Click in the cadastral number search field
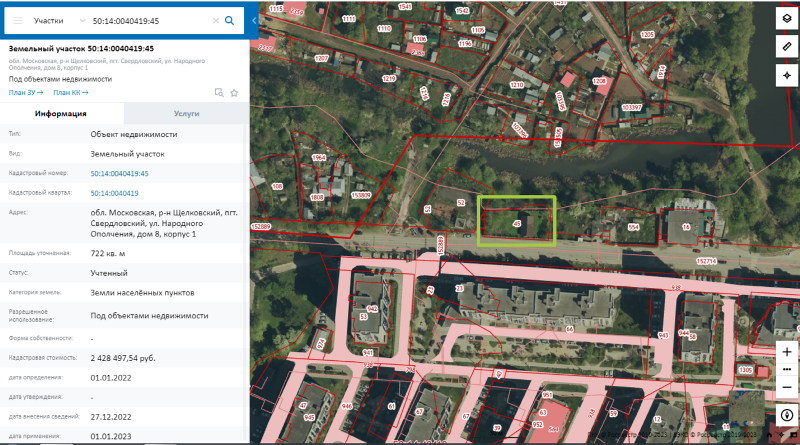Screen dimensions: 800x445 coord(150,20)
